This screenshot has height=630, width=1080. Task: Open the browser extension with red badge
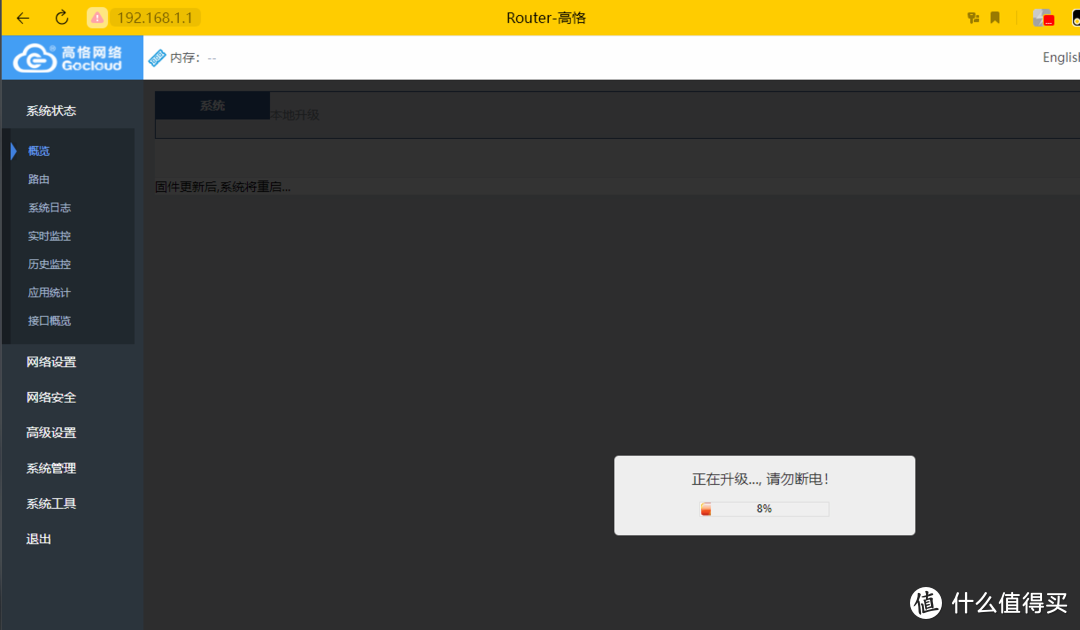(x=1043, y=18)
